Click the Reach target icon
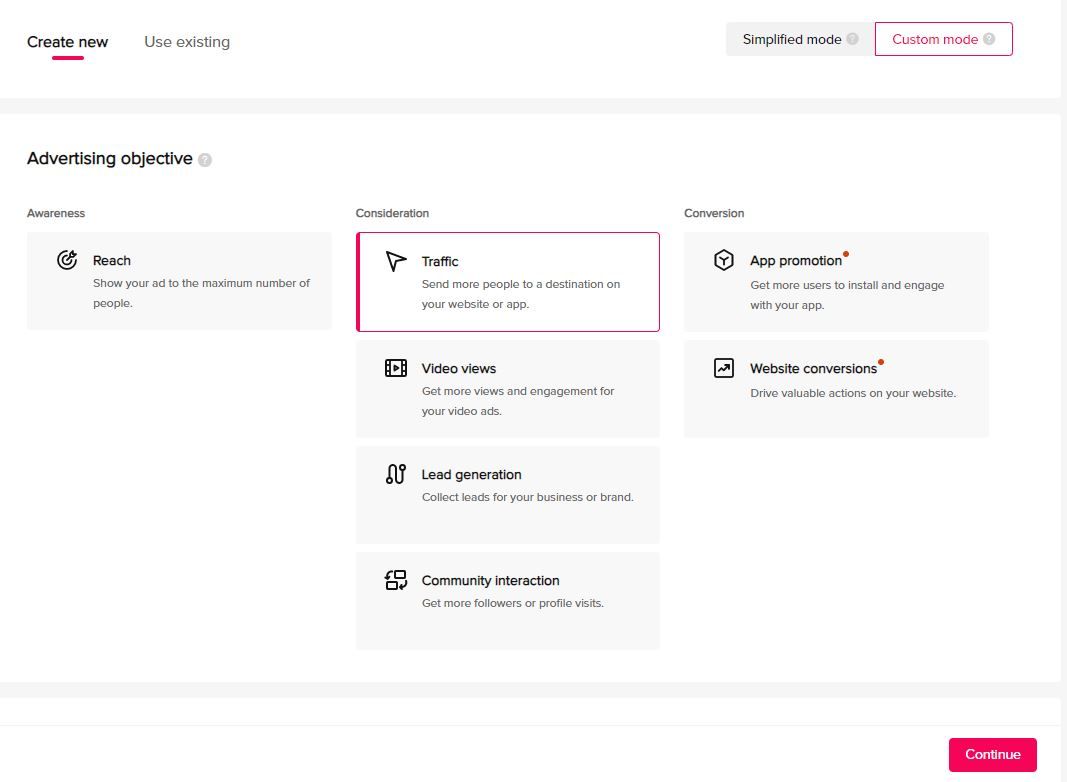Viewport: 1067px width, 782px height. [67, 259]
